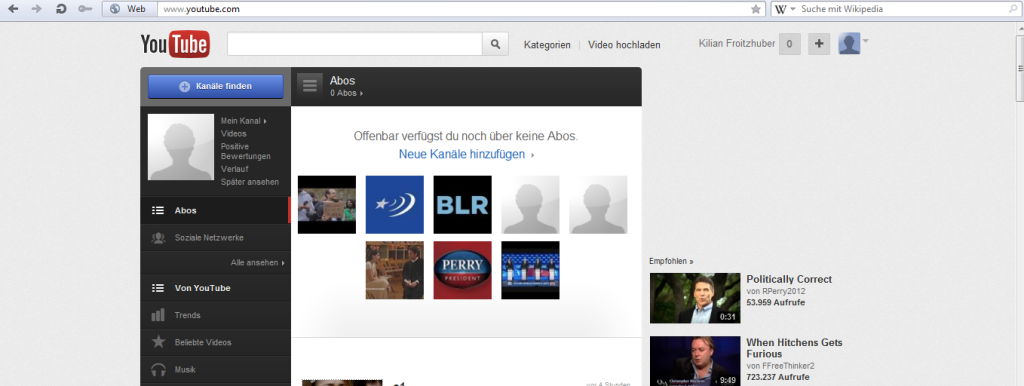This screenshot has height=386, width=1024.
Task: Focus the YouTube search box
Action: pos(355,44)
